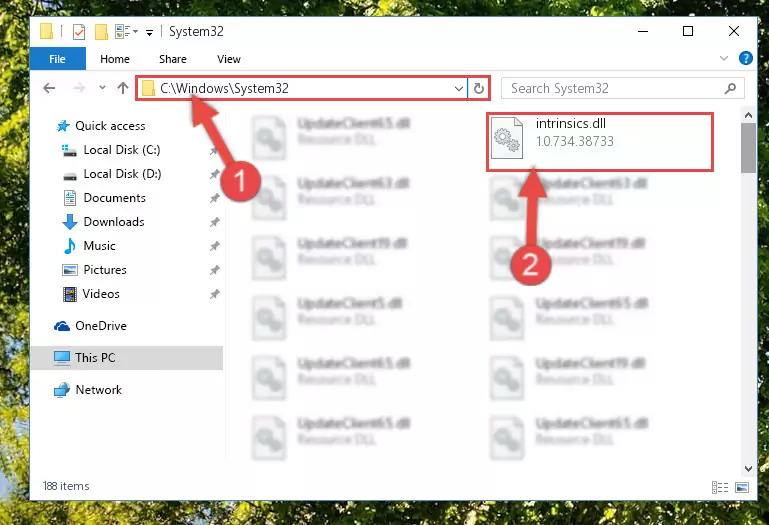Open the Customize Quick Access Toolbar arrow

pos(149,33)
